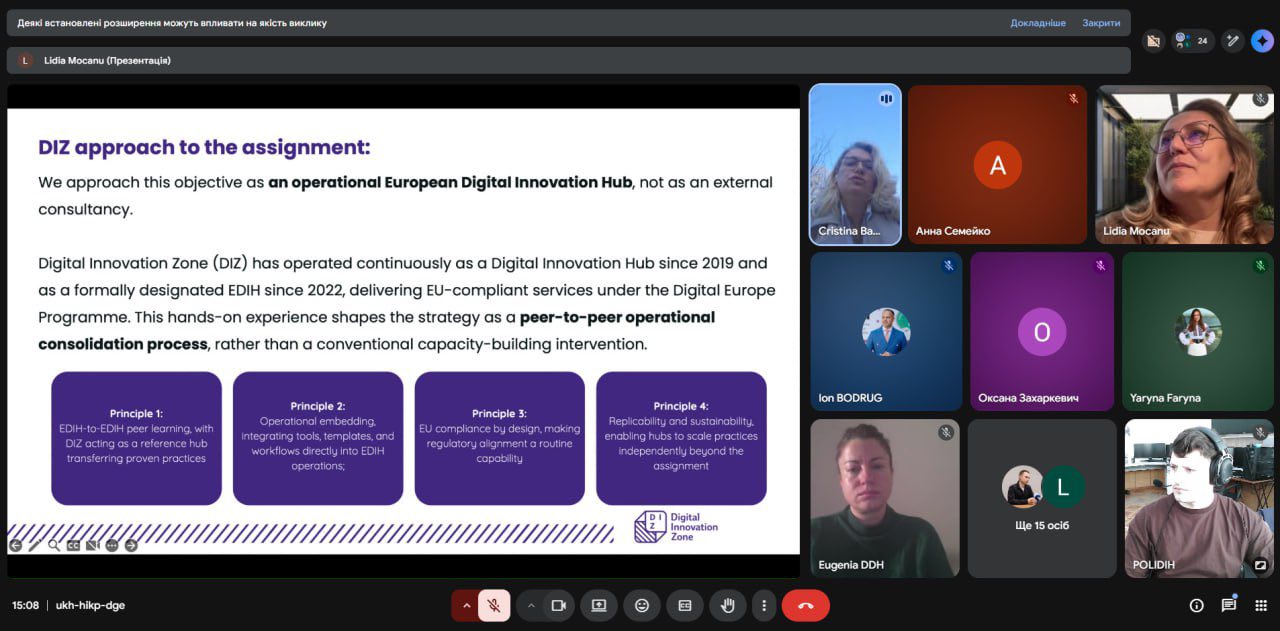Click the 'Докладніше' link in the notification bar
Viewport: 1280px width, 631px height.
point(1037,23)
